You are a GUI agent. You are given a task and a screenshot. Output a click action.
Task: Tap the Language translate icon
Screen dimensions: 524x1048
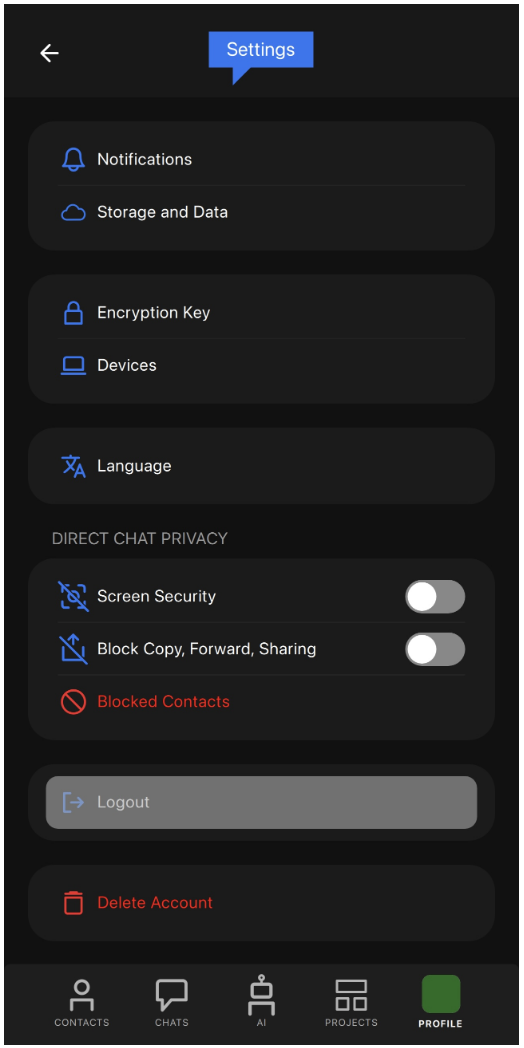click(x=74, y=466)
